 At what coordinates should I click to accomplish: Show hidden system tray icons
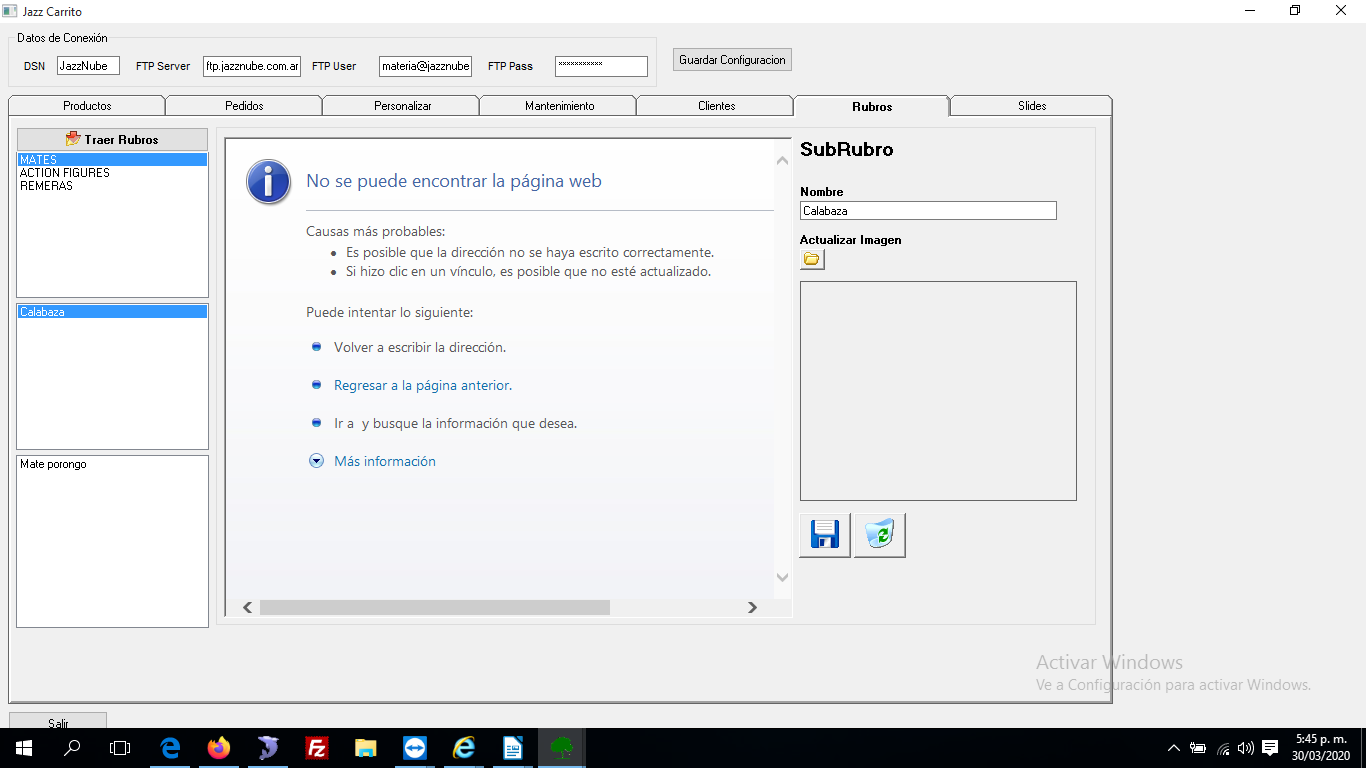[x=1174, y=748]
